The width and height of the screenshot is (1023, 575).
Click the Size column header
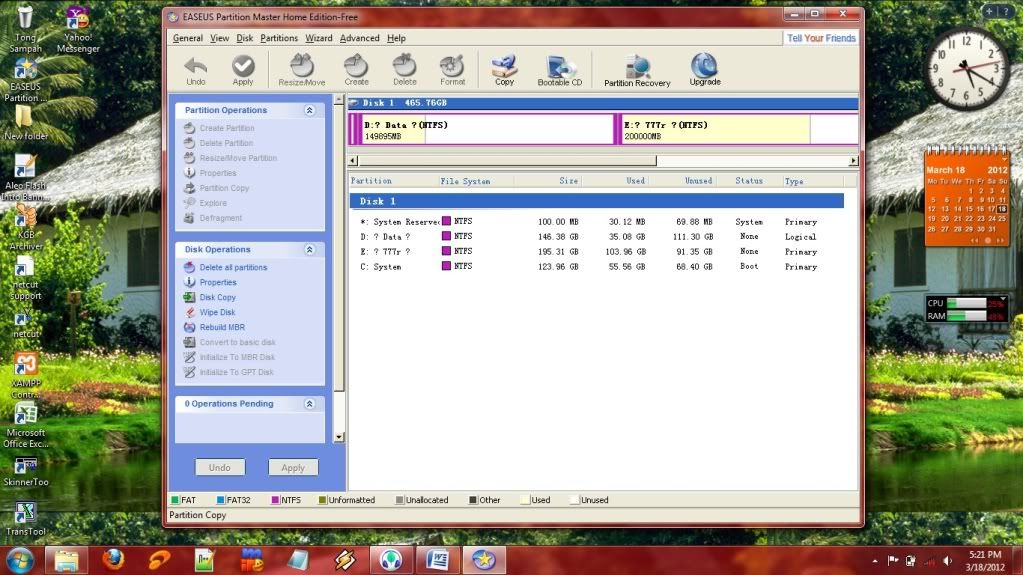(x=568, y=181)
